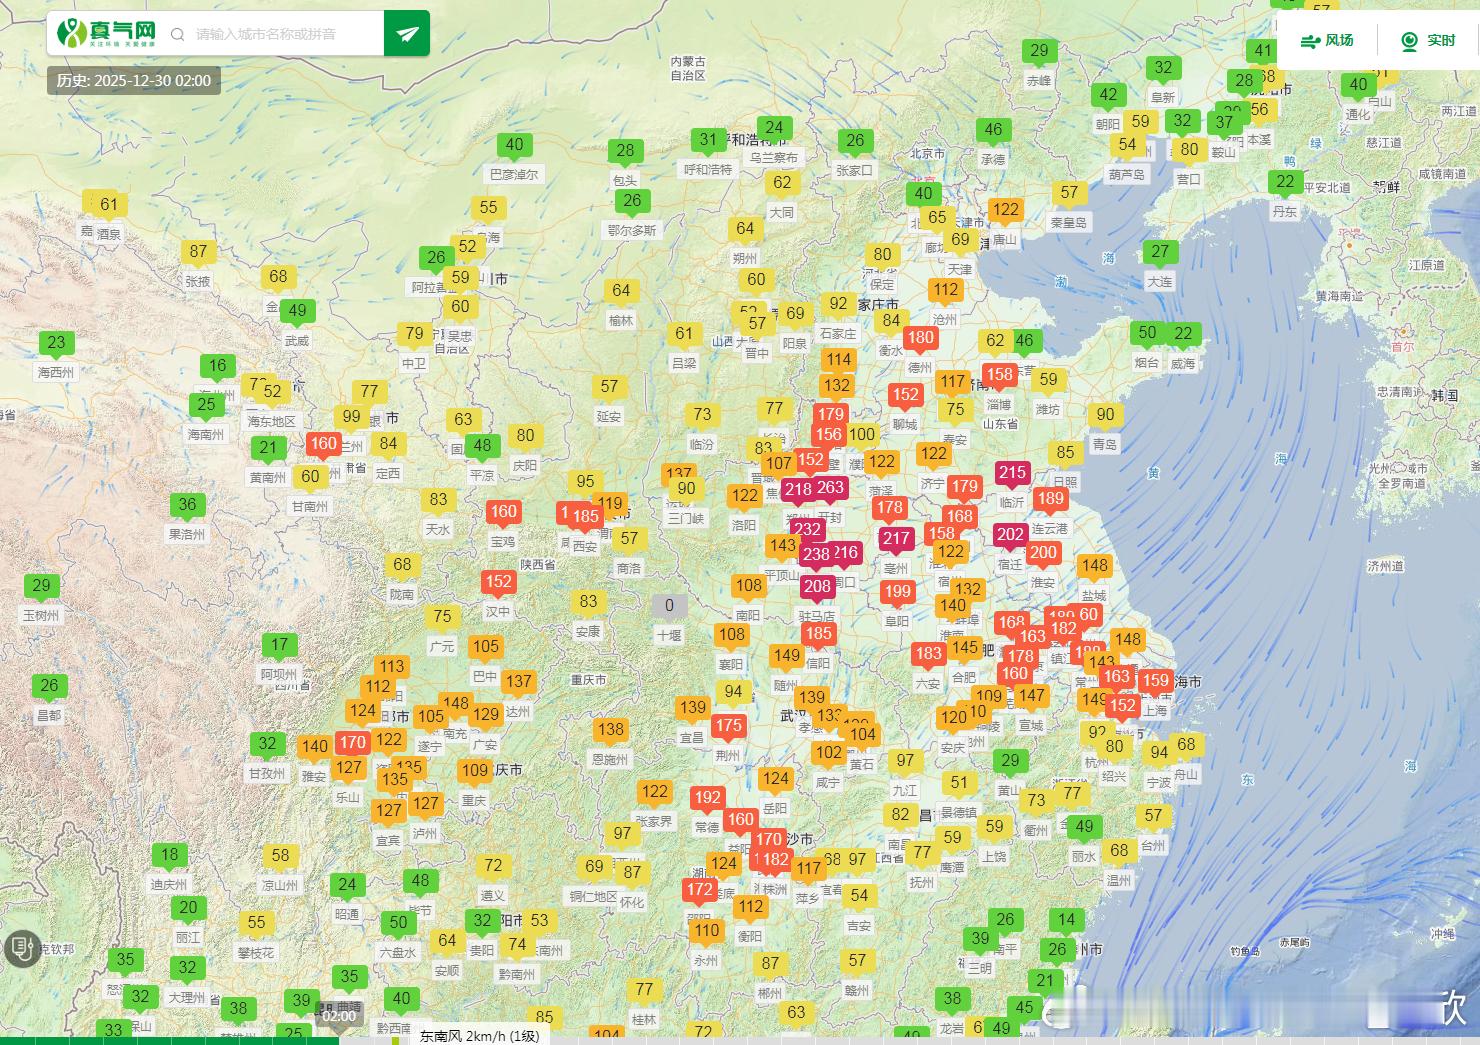
Task: Select the 淮安 AQI marker 200
Action: pyautogui.click(x=1043, y=554)
